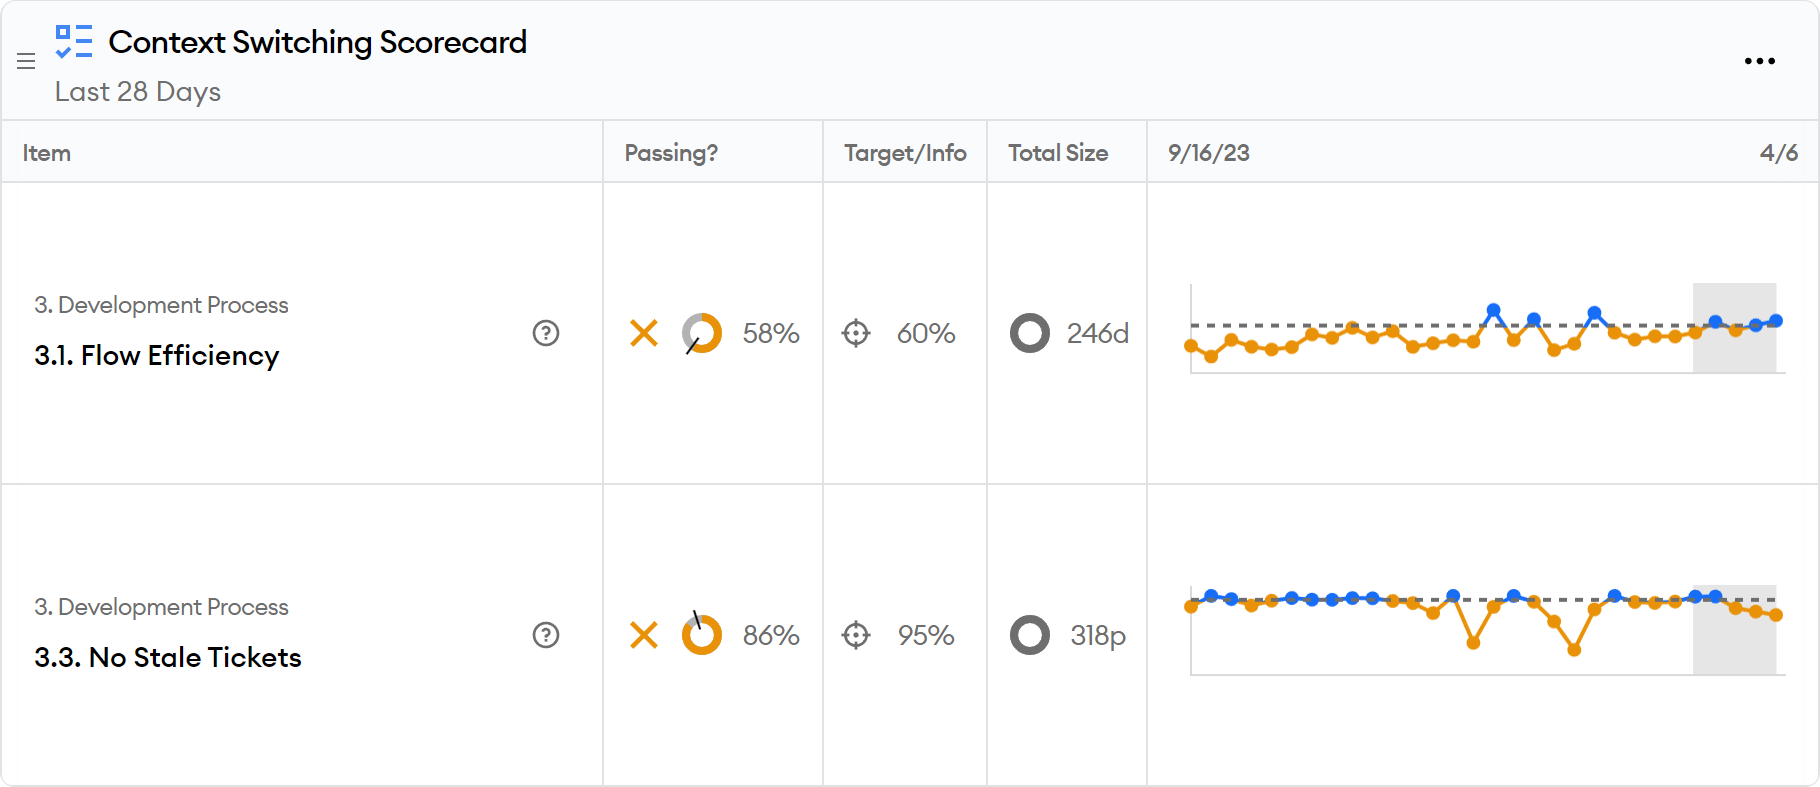This screenshot has width=1820, height=787.
Task: Open the three-dot options menu
Action: tap(1759, 61)
